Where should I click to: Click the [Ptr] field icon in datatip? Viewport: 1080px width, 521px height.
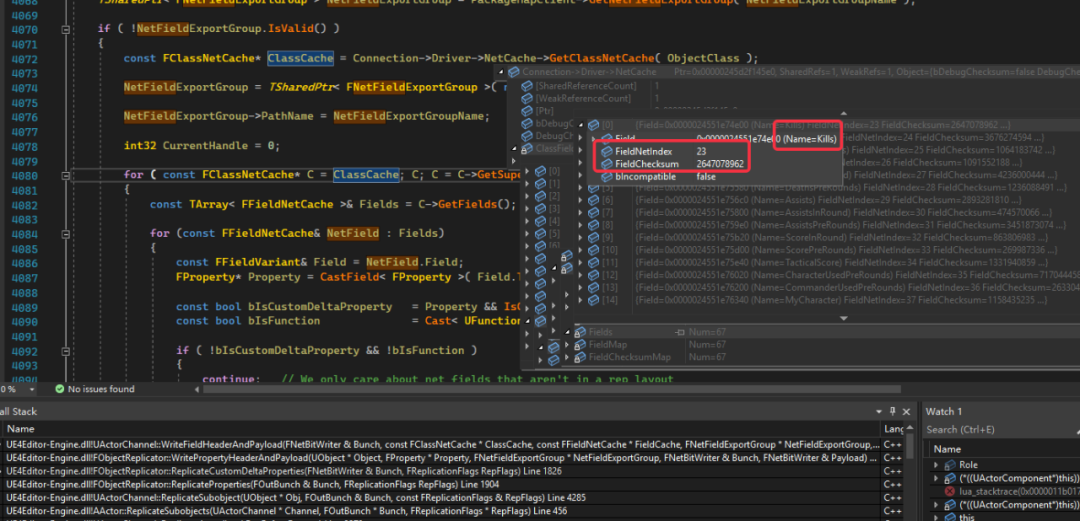pyautogui.click(x=528, y=111)
